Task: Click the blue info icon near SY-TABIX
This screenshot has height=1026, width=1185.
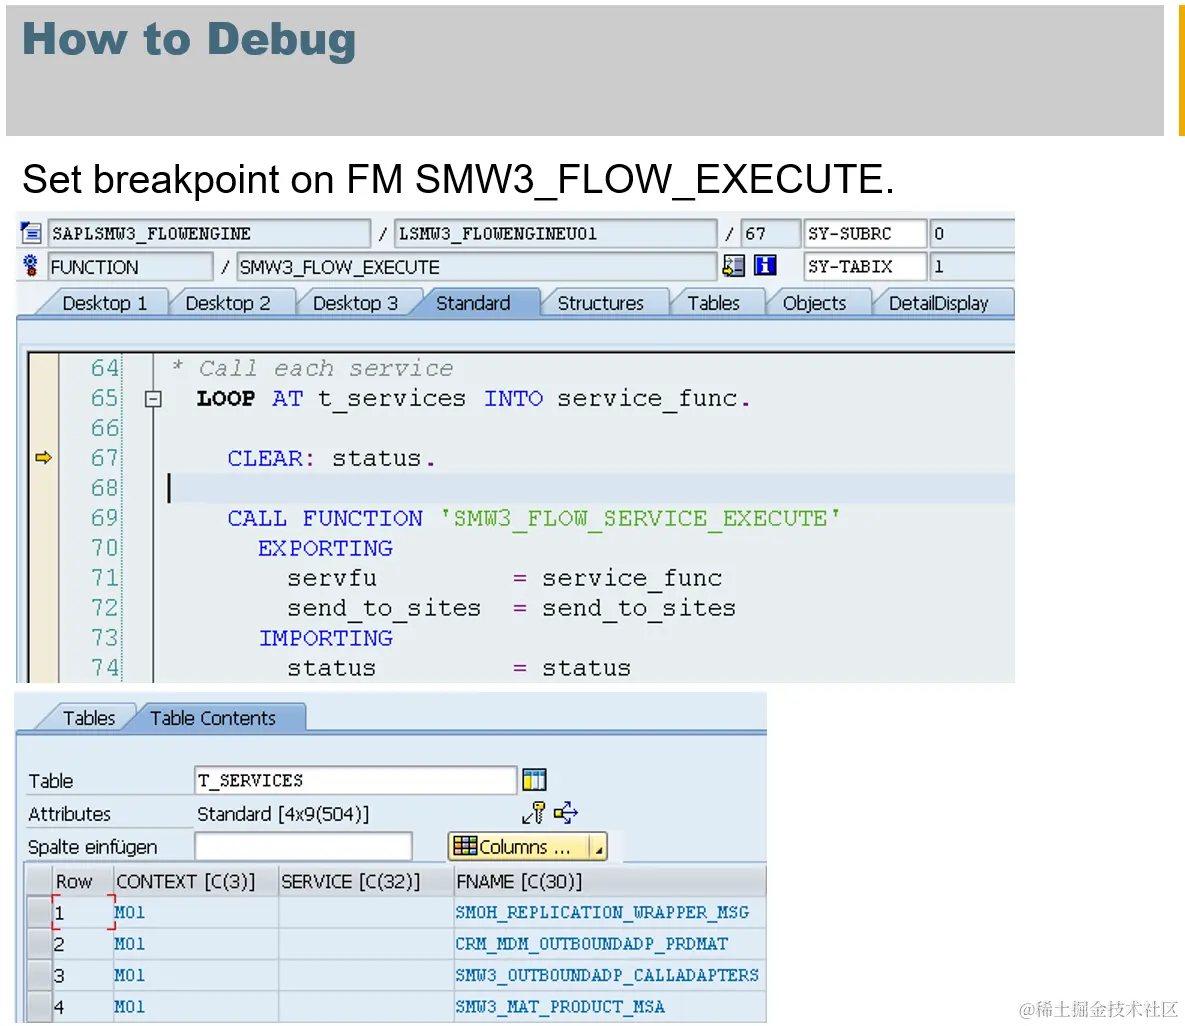Action: (765, 266)
